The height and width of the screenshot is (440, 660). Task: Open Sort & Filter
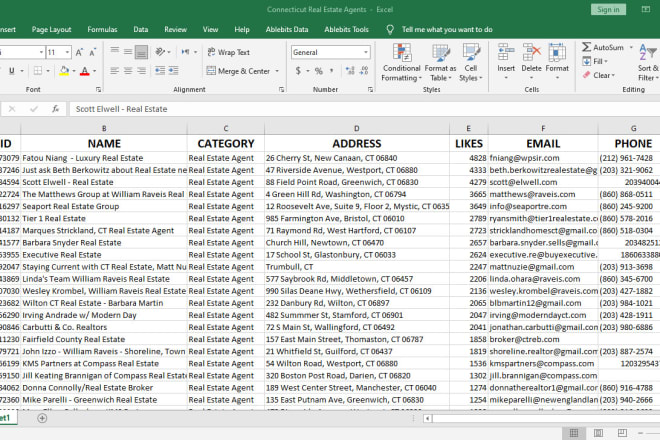coord(648,62)
